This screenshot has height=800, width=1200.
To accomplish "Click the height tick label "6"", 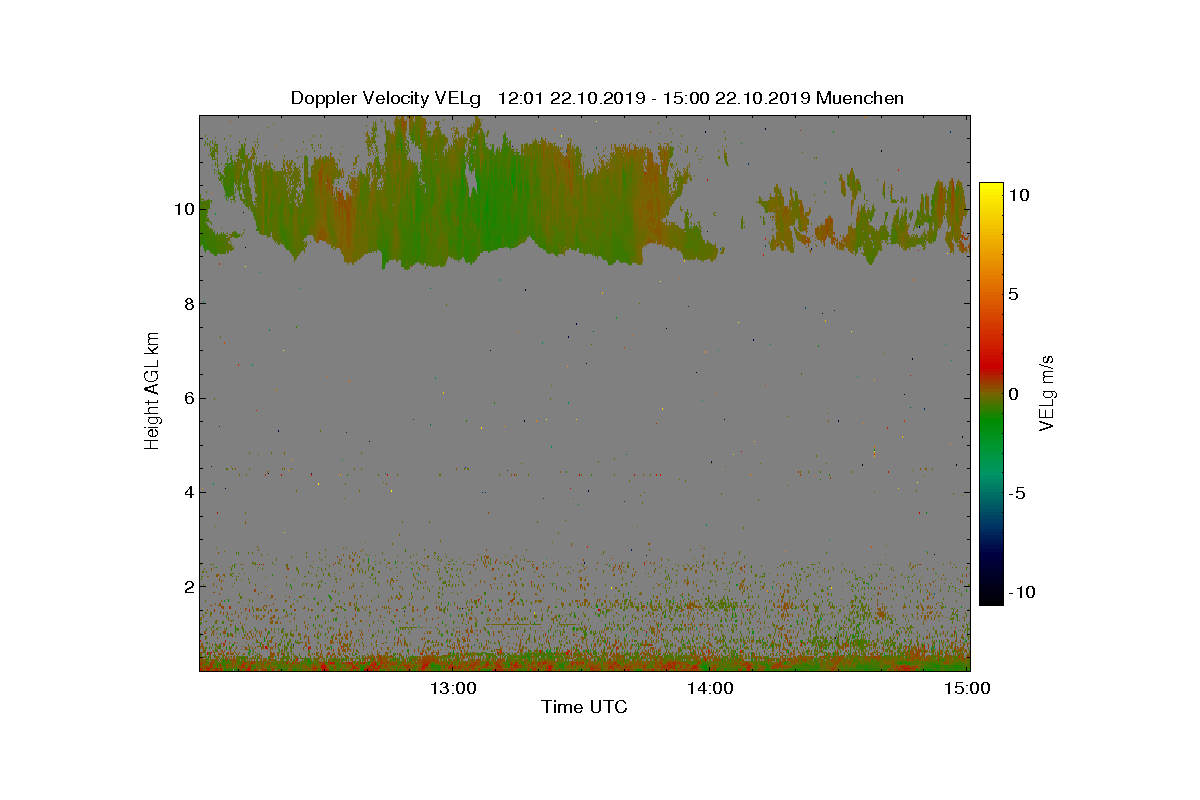I will pyautogui.click(x=187, y=397).
